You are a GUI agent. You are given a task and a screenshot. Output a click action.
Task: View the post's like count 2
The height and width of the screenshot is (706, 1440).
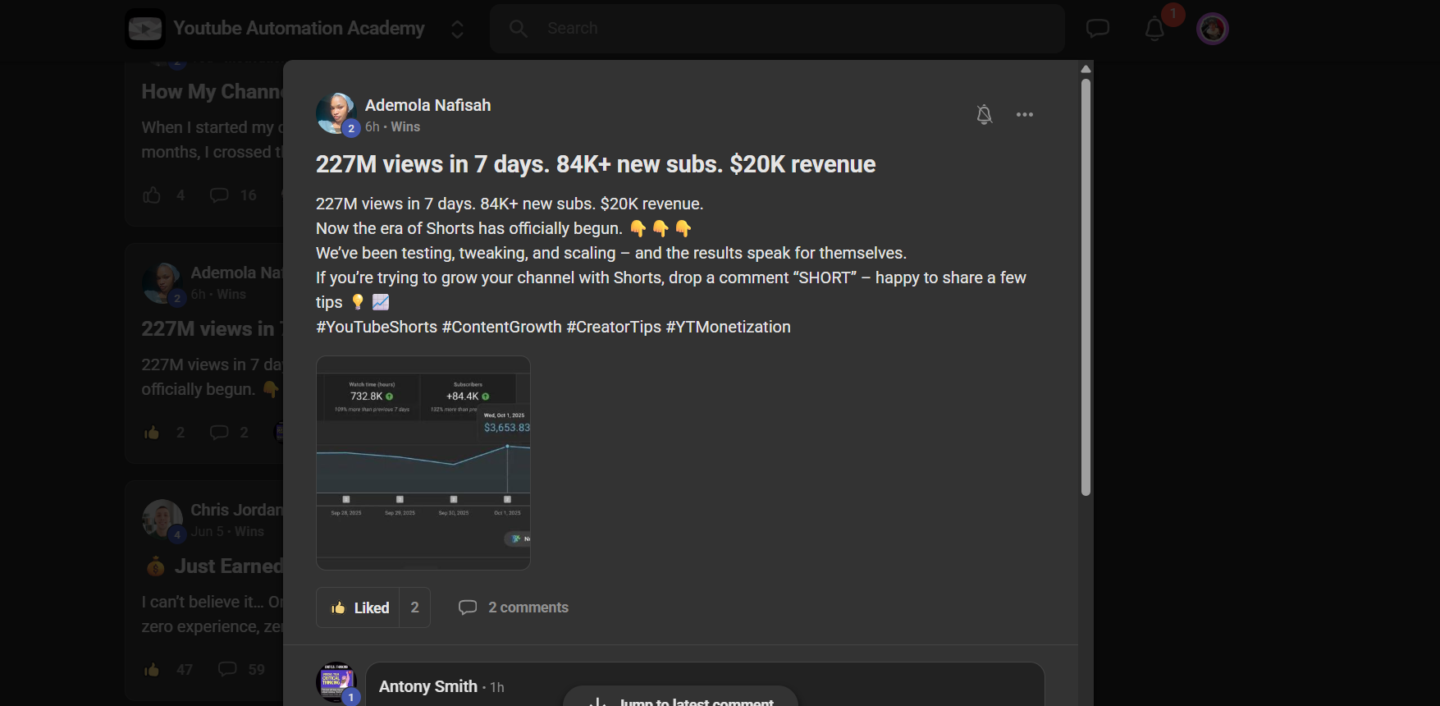point(415,607)
